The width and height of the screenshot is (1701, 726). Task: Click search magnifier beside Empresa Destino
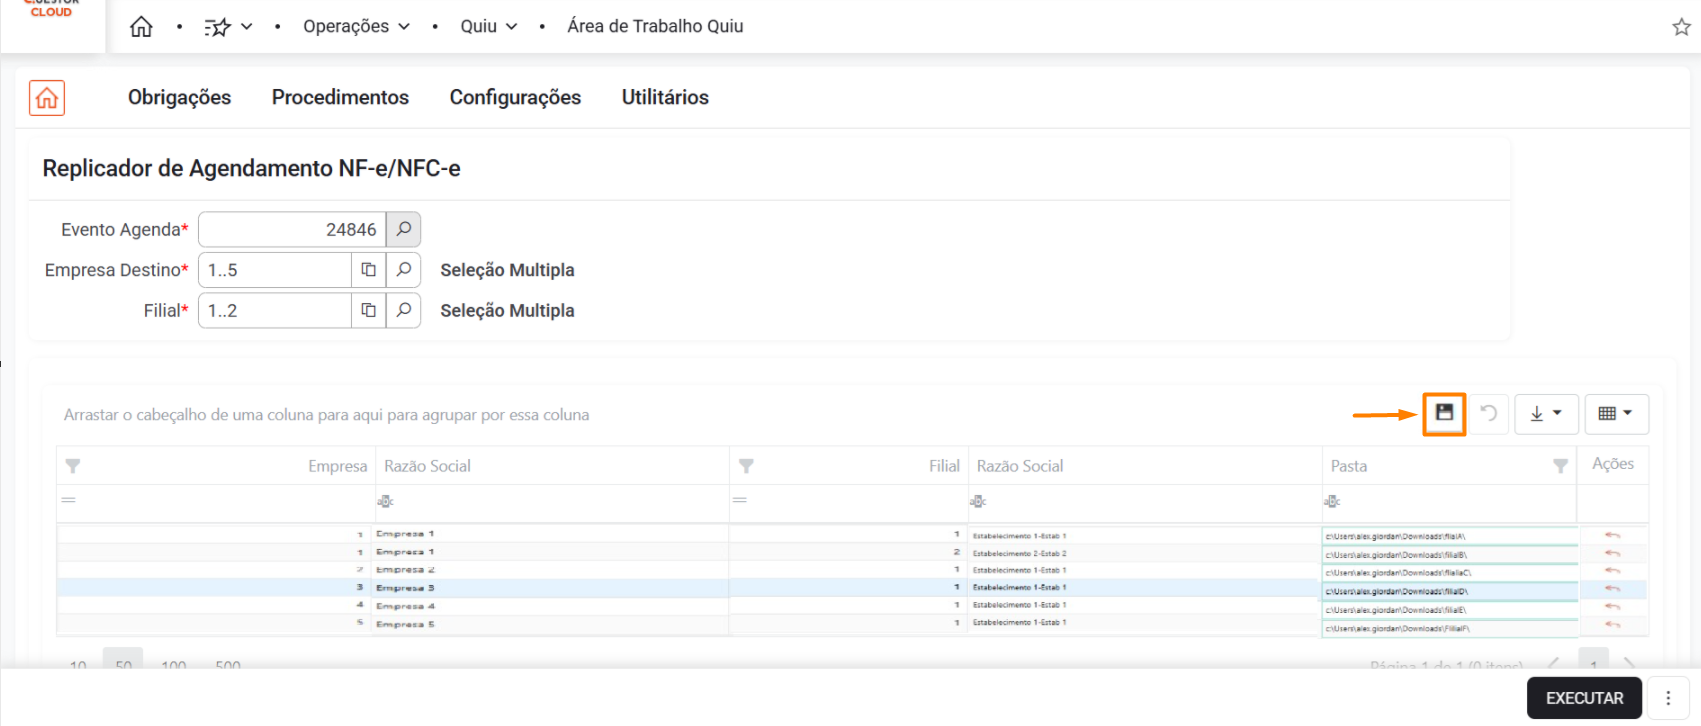403,270
